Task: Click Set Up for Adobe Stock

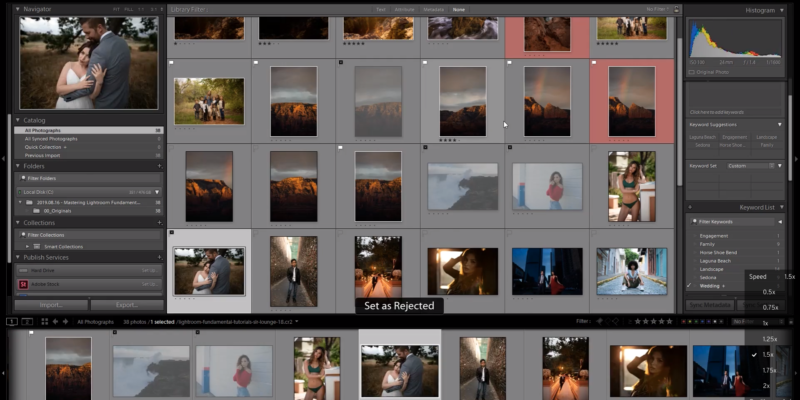Action: 150,284
